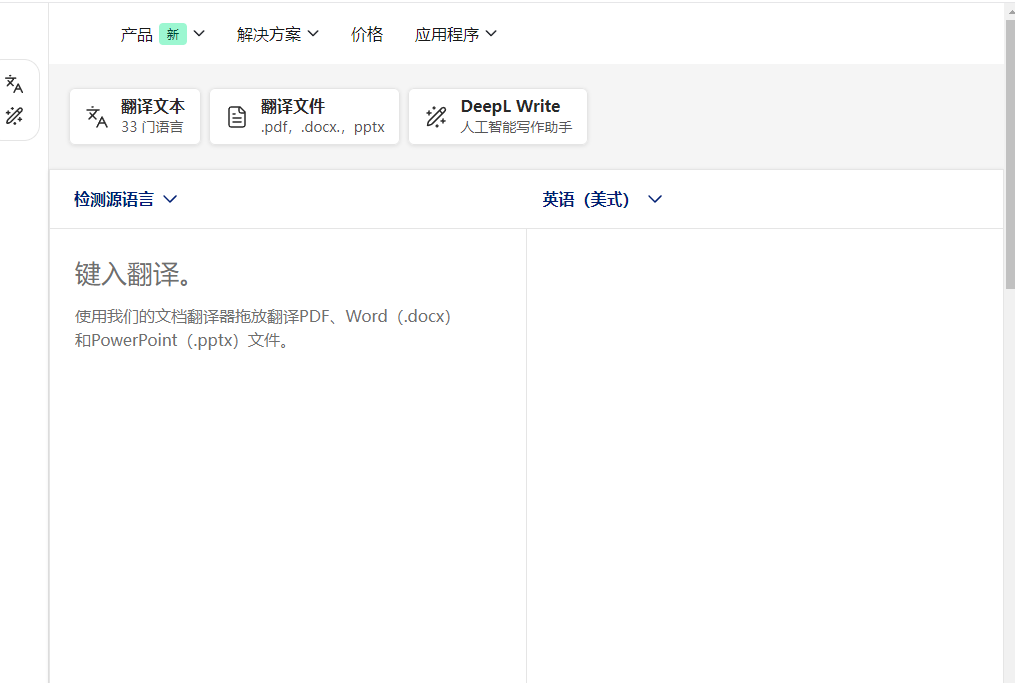
Task: Open the 英语 (美式) target language dropdown
Action: click(602, 199)
